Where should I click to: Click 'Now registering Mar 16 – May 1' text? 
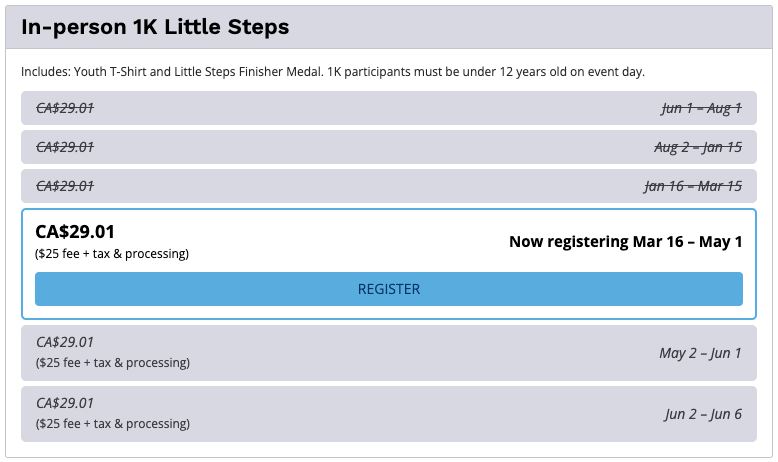pyautogui.click(x=625, y=242)
